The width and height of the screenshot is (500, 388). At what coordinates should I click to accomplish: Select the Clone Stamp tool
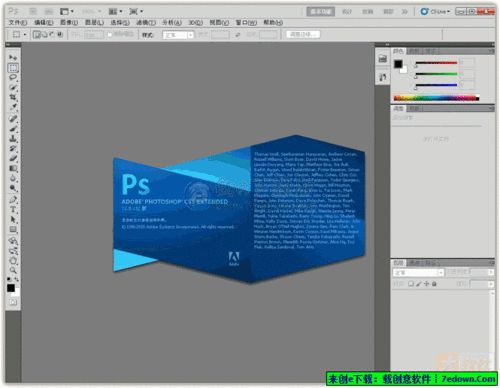(x=13, y=138)
